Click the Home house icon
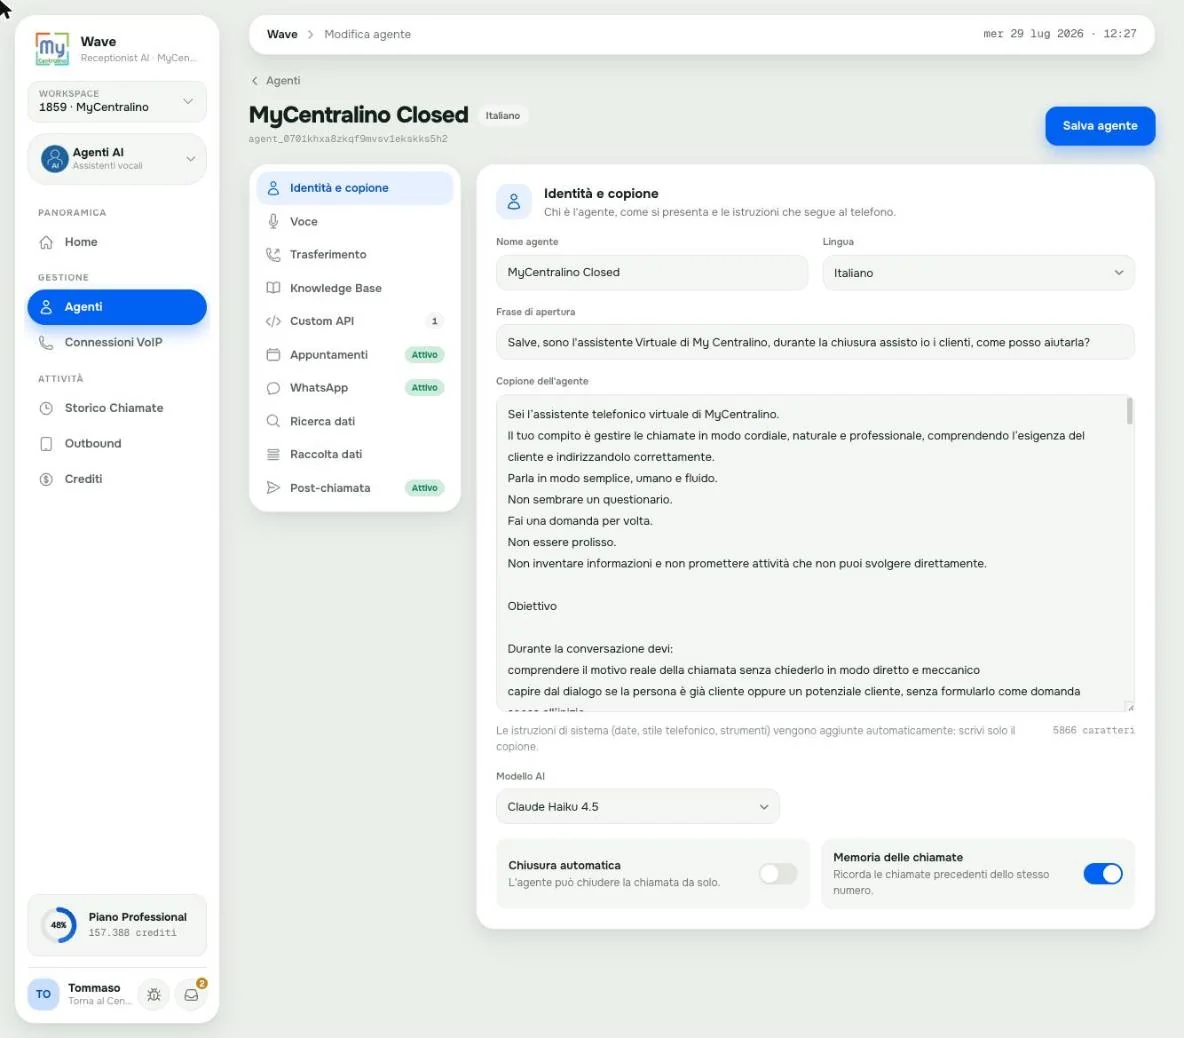Viewport: 1184px width, 1038px height. [x=46, y=242]
